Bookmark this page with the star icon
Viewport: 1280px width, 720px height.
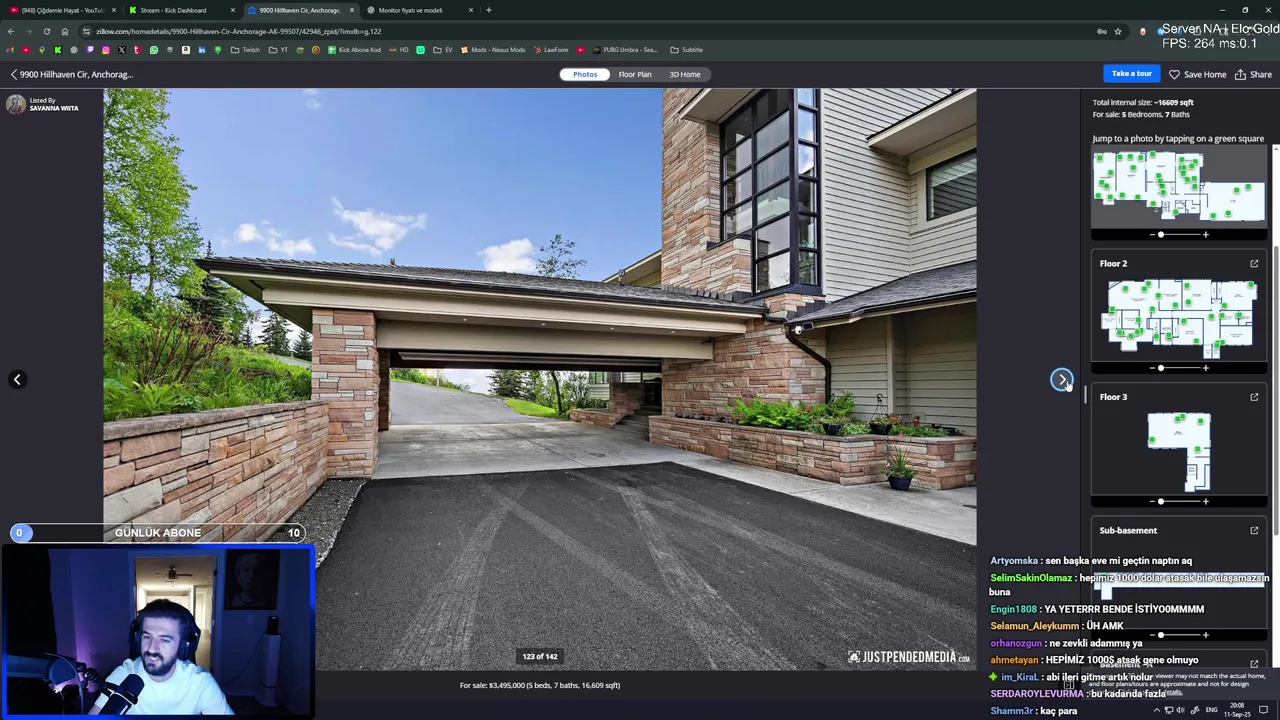pyautogui.click(x=1118, y=31)
